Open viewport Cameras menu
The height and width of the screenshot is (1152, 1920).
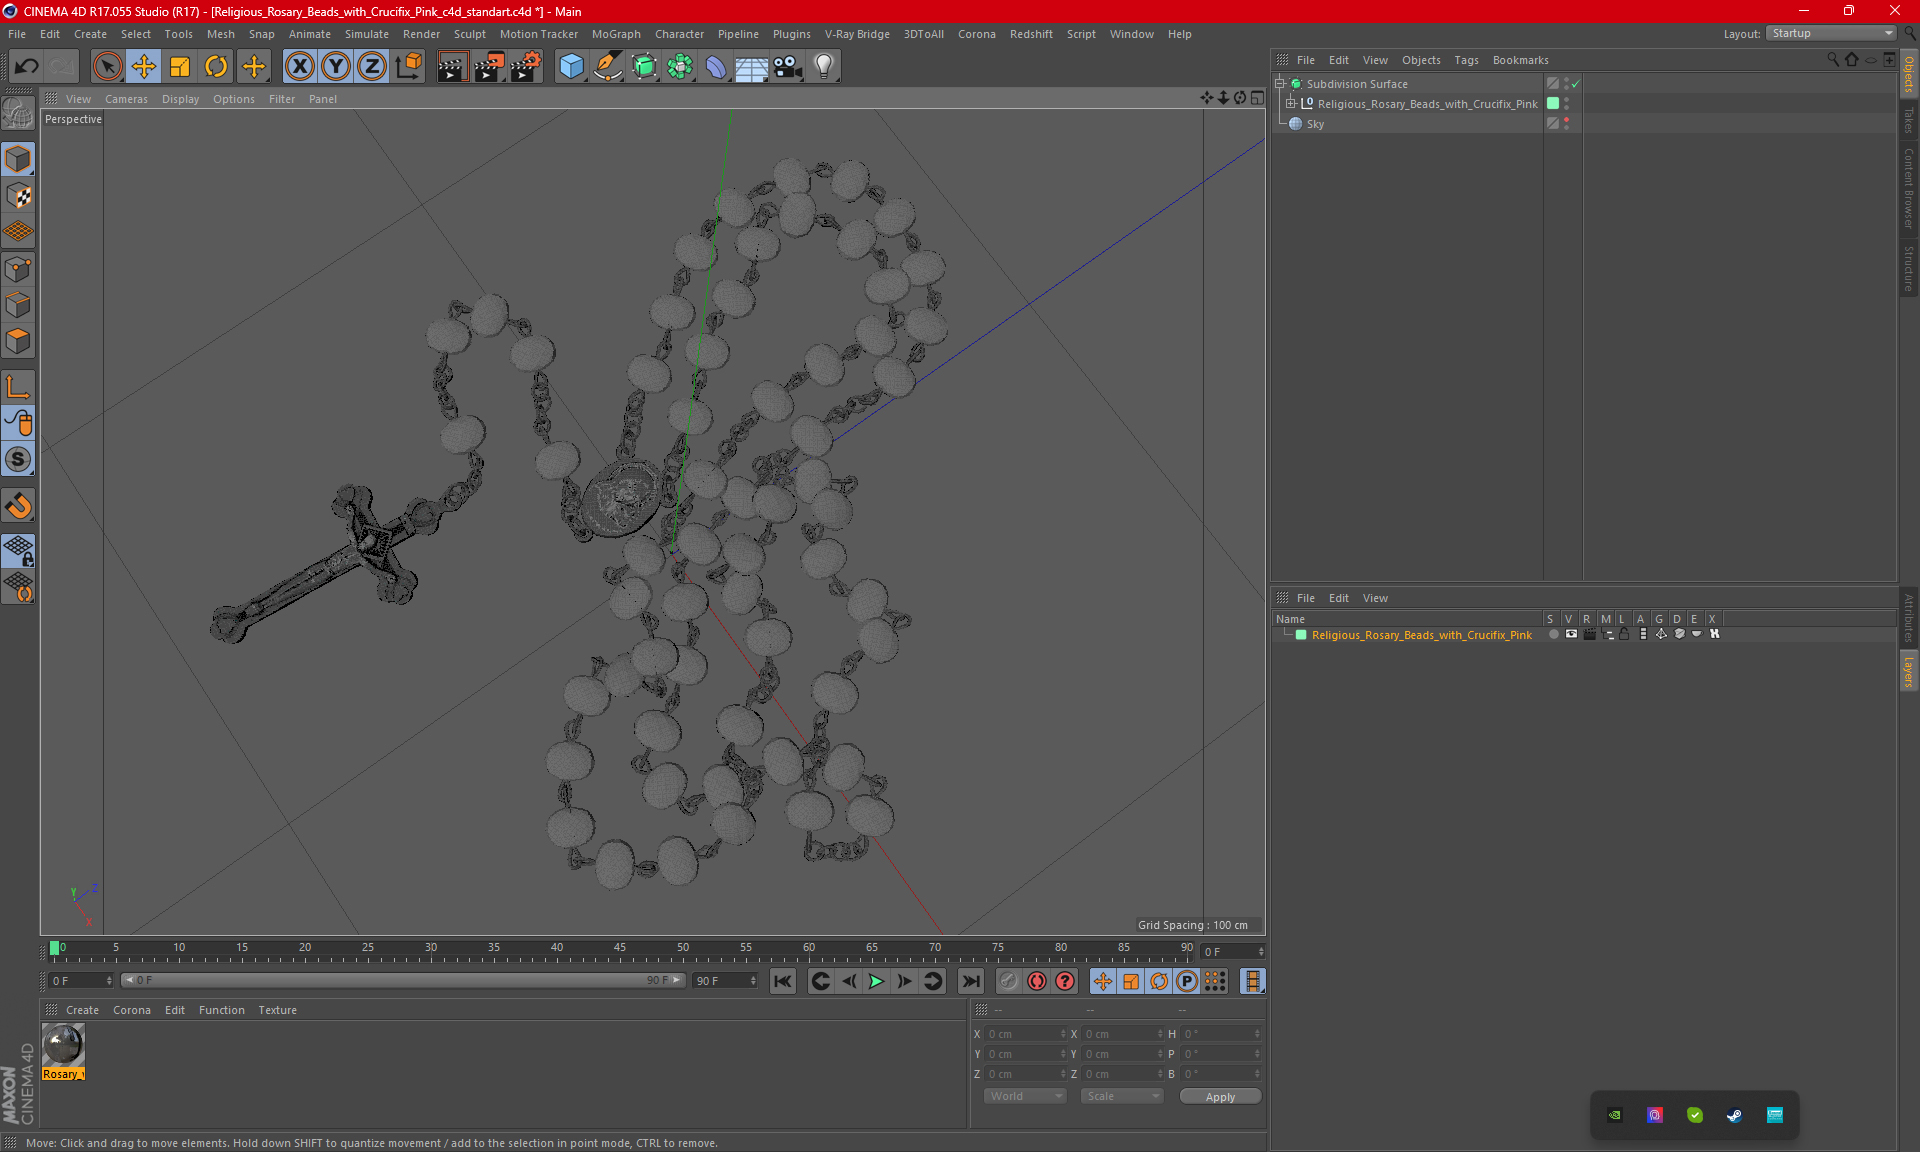pyautogui.click(x=126, y=99)
